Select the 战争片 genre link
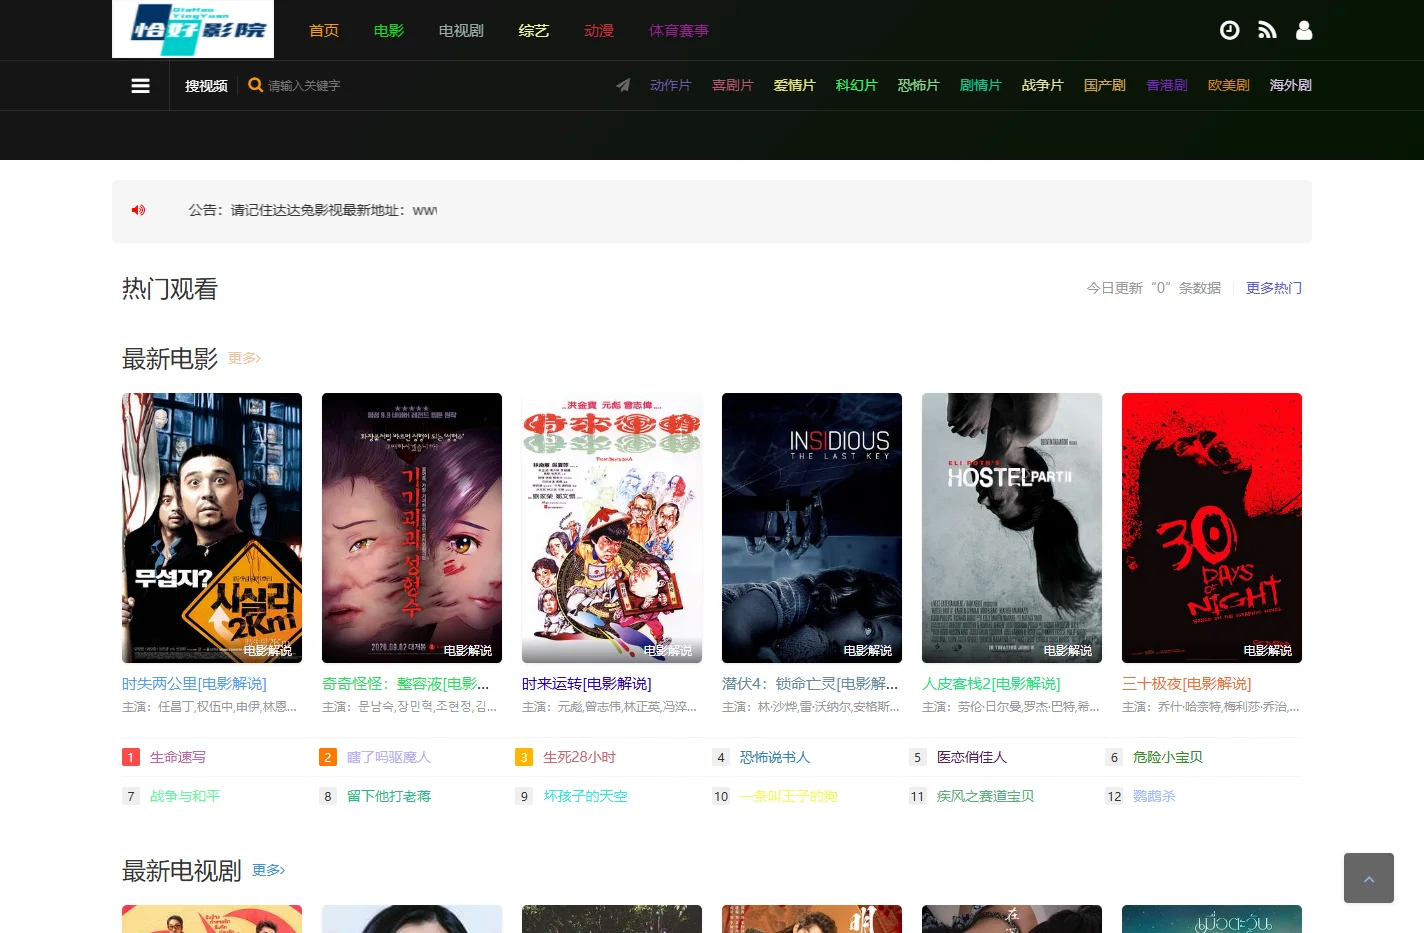This screenshot has height=933, width=1424. pos(1043,85)
